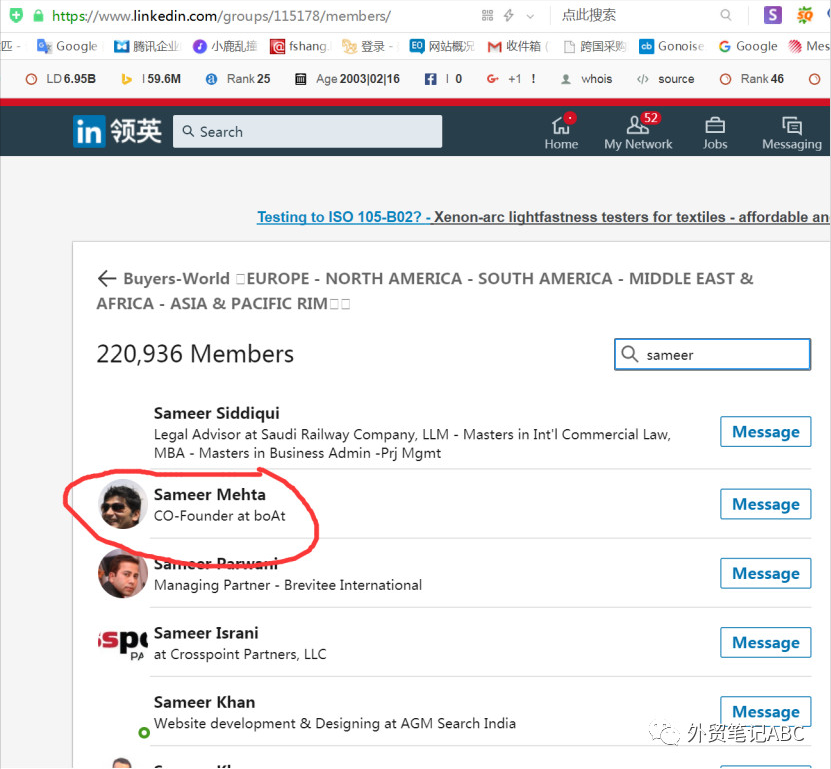Click the green padlock in address bar
This screenshot has height=769, width=831.
(x=38, y=15)
